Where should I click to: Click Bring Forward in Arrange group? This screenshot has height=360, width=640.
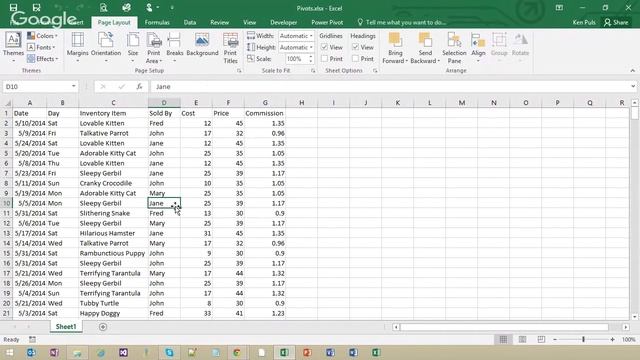(x=395, y=48)
